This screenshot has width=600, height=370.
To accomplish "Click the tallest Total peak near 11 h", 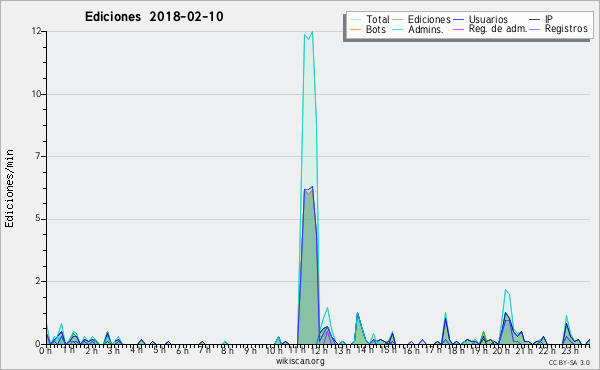I will [313, 32].
